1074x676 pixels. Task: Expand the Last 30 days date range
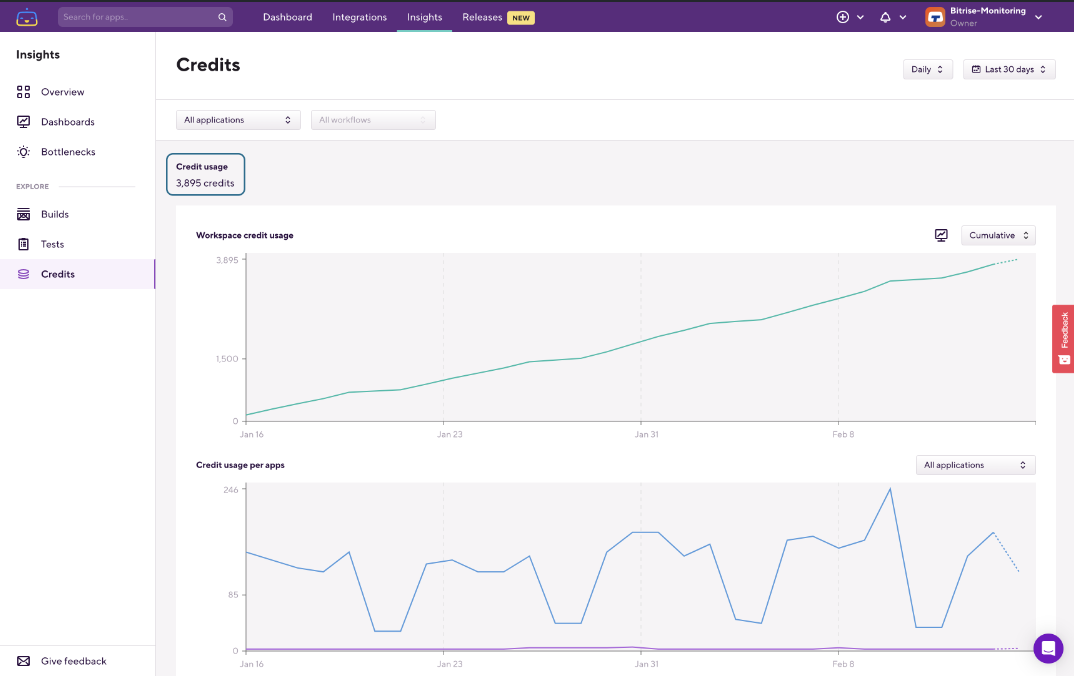(1009, 69)
